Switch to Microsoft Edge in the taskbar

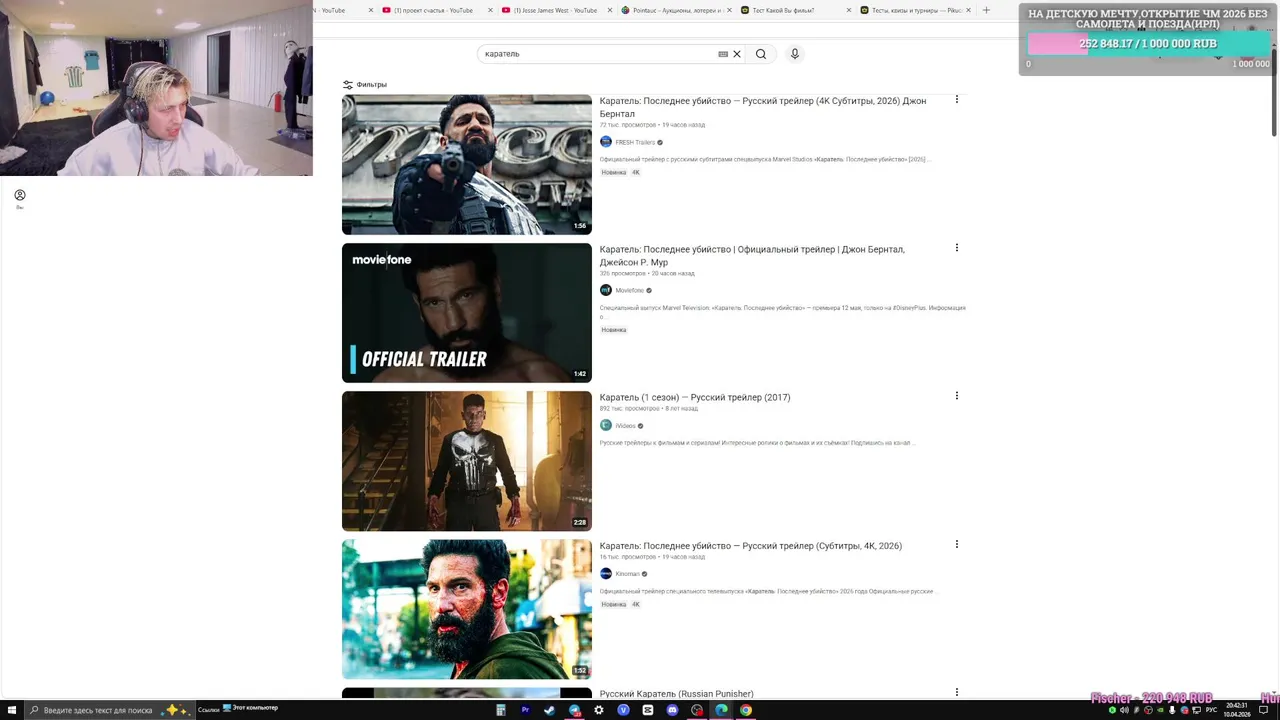click(x=721, y=710)
